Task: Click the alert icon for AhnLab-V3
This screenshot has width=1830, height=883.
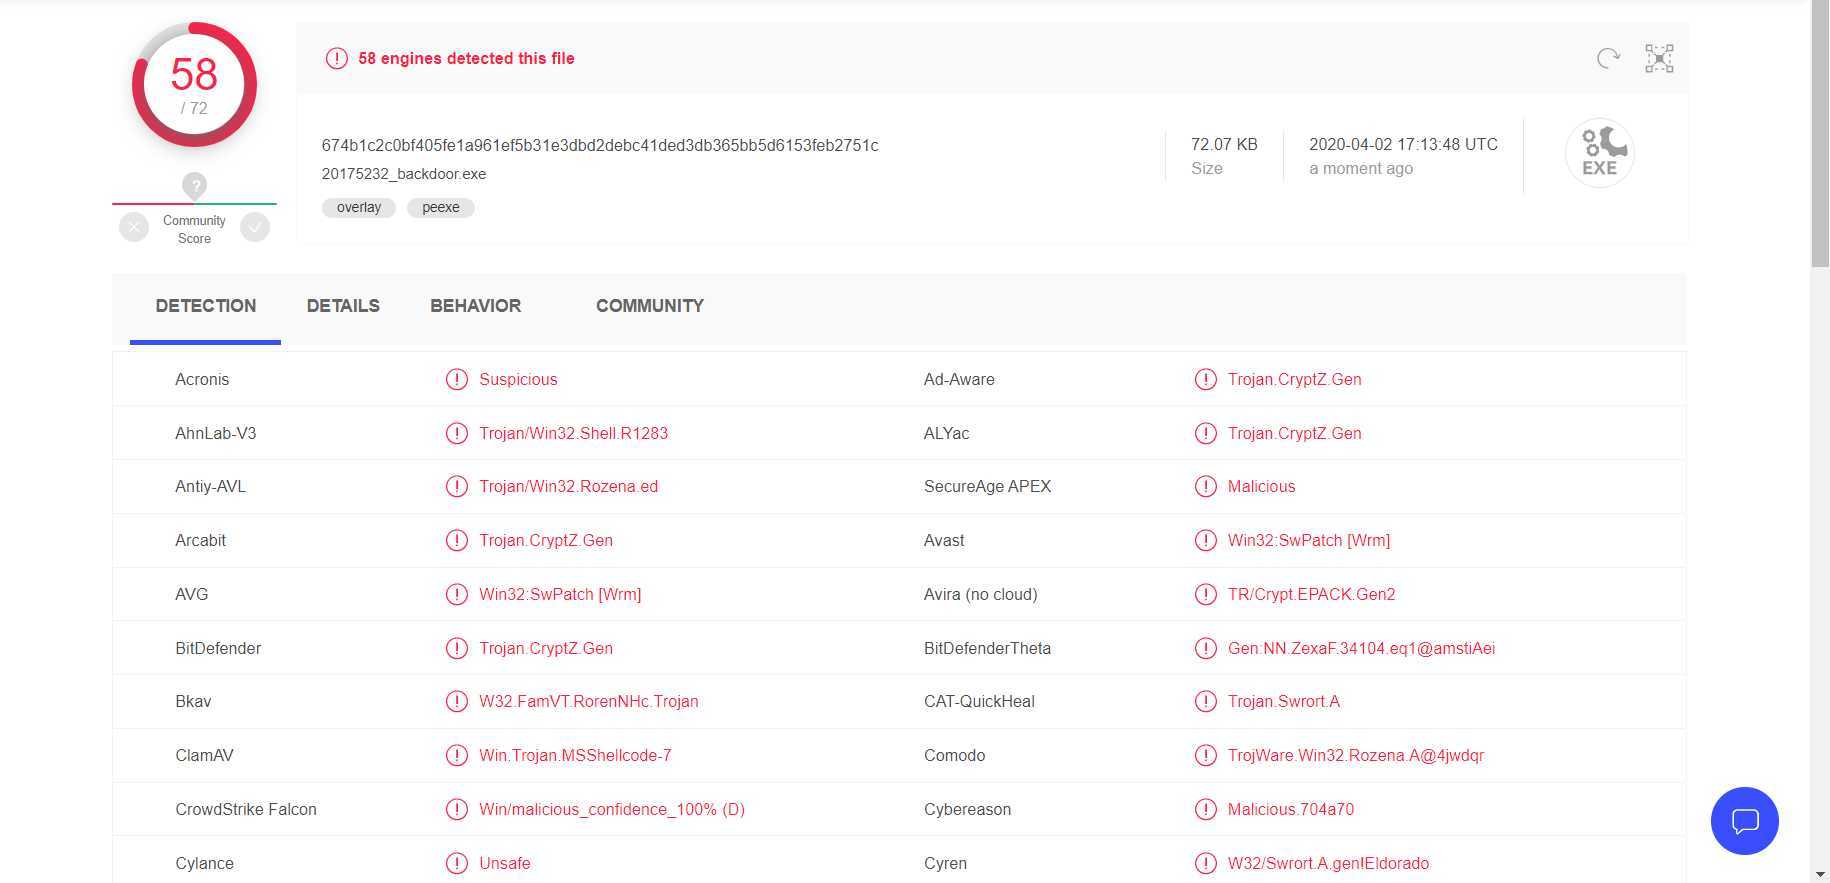Action: pos(456,433)
